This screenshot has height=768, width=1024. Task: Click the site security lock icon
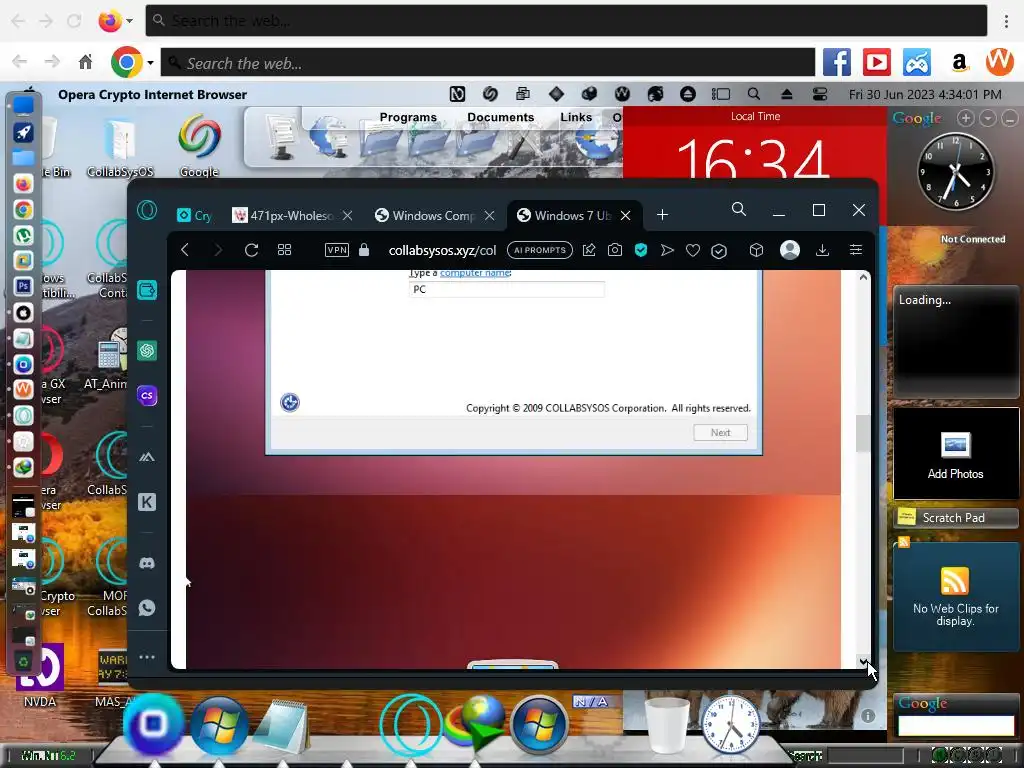click(x=364, y=249)
